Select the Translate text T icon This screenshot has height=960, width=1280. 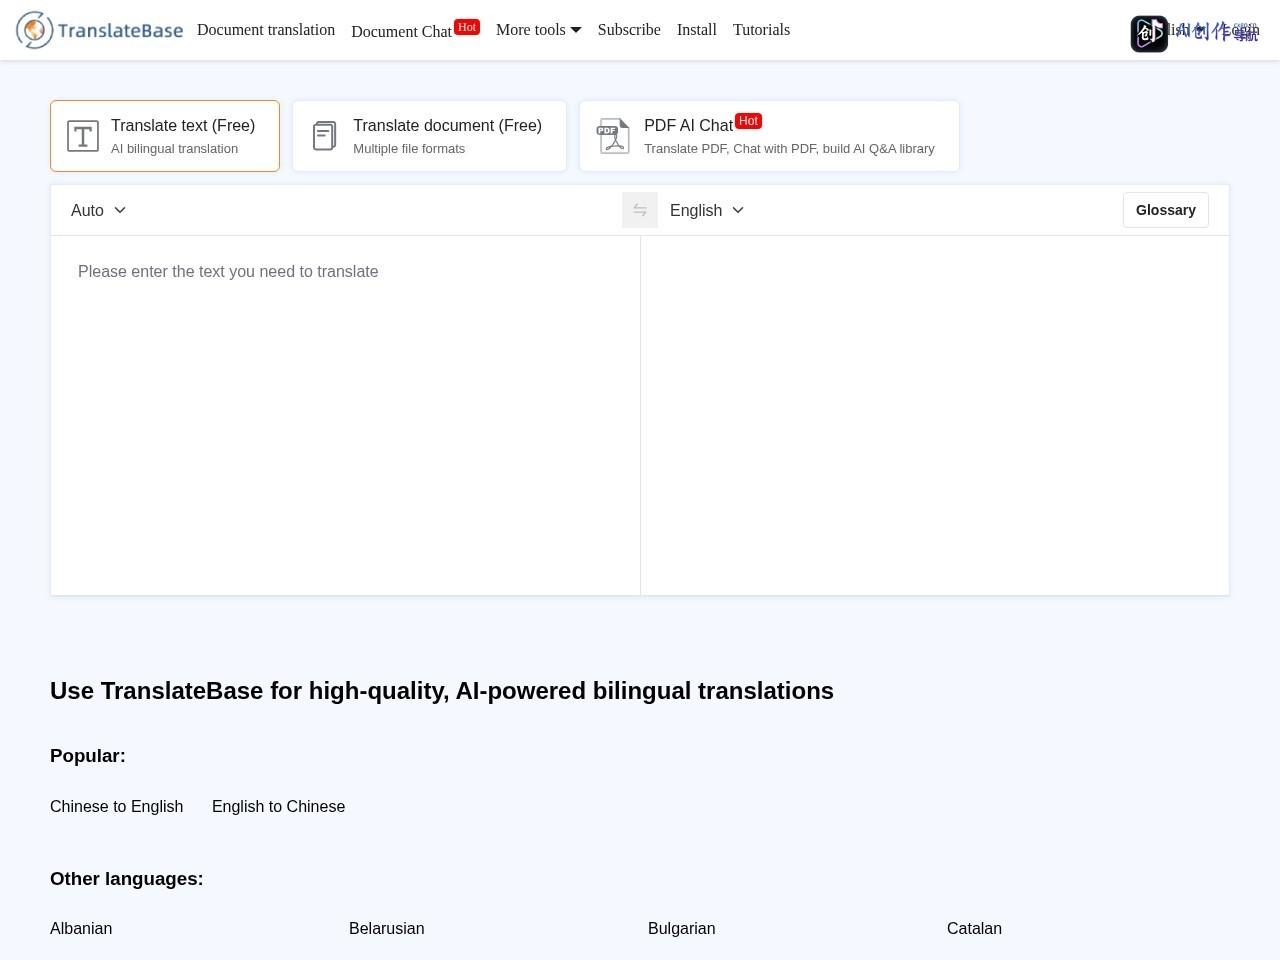tap(83, 136)
